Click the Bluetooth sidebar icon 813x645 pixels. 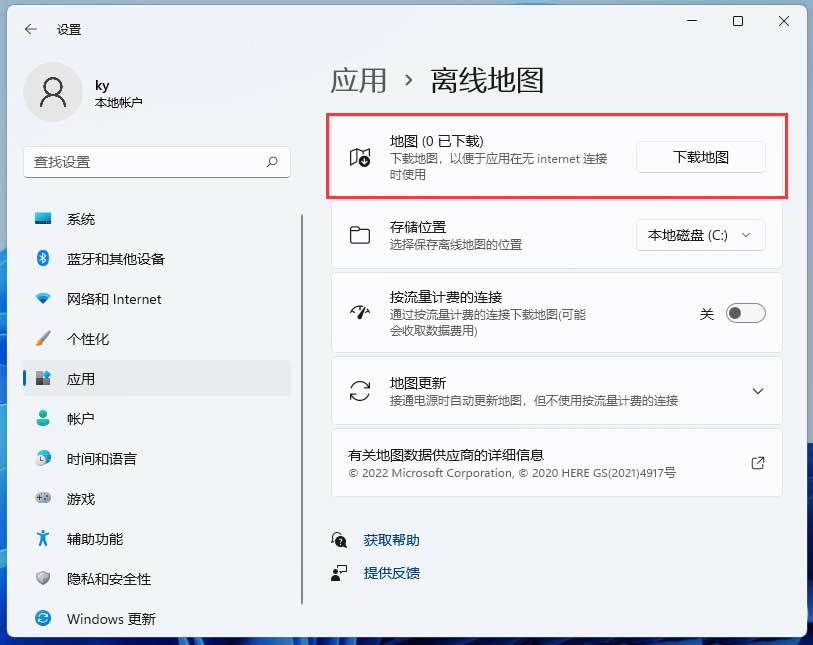point(43,259)
